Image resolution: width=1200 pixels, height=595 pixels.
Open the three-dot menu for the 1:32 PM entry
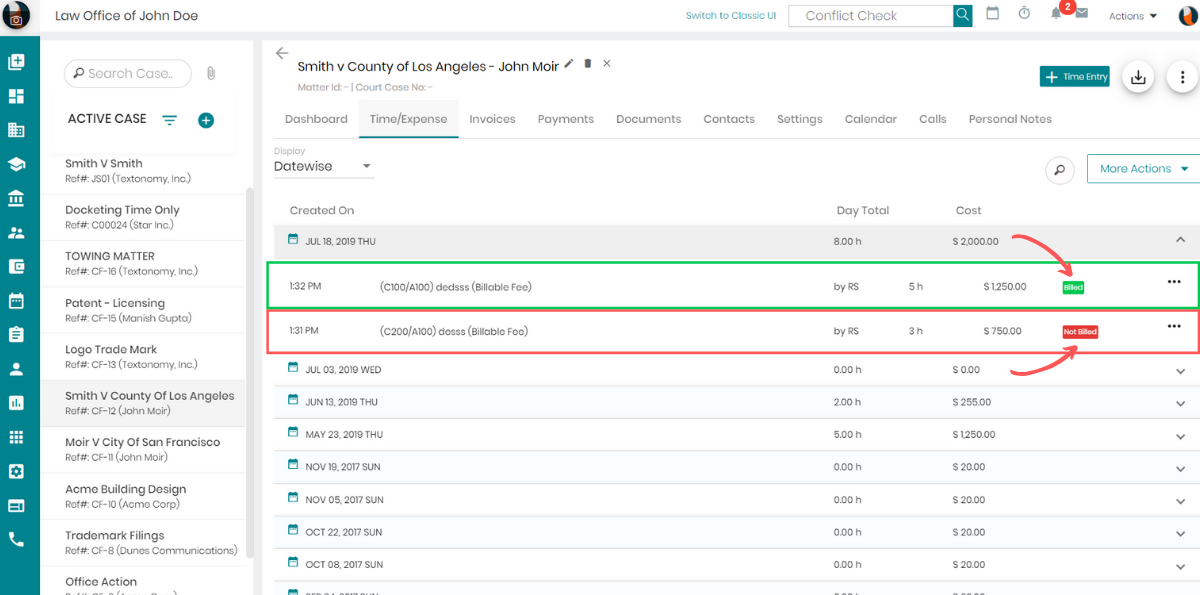tap(1174, 282)
